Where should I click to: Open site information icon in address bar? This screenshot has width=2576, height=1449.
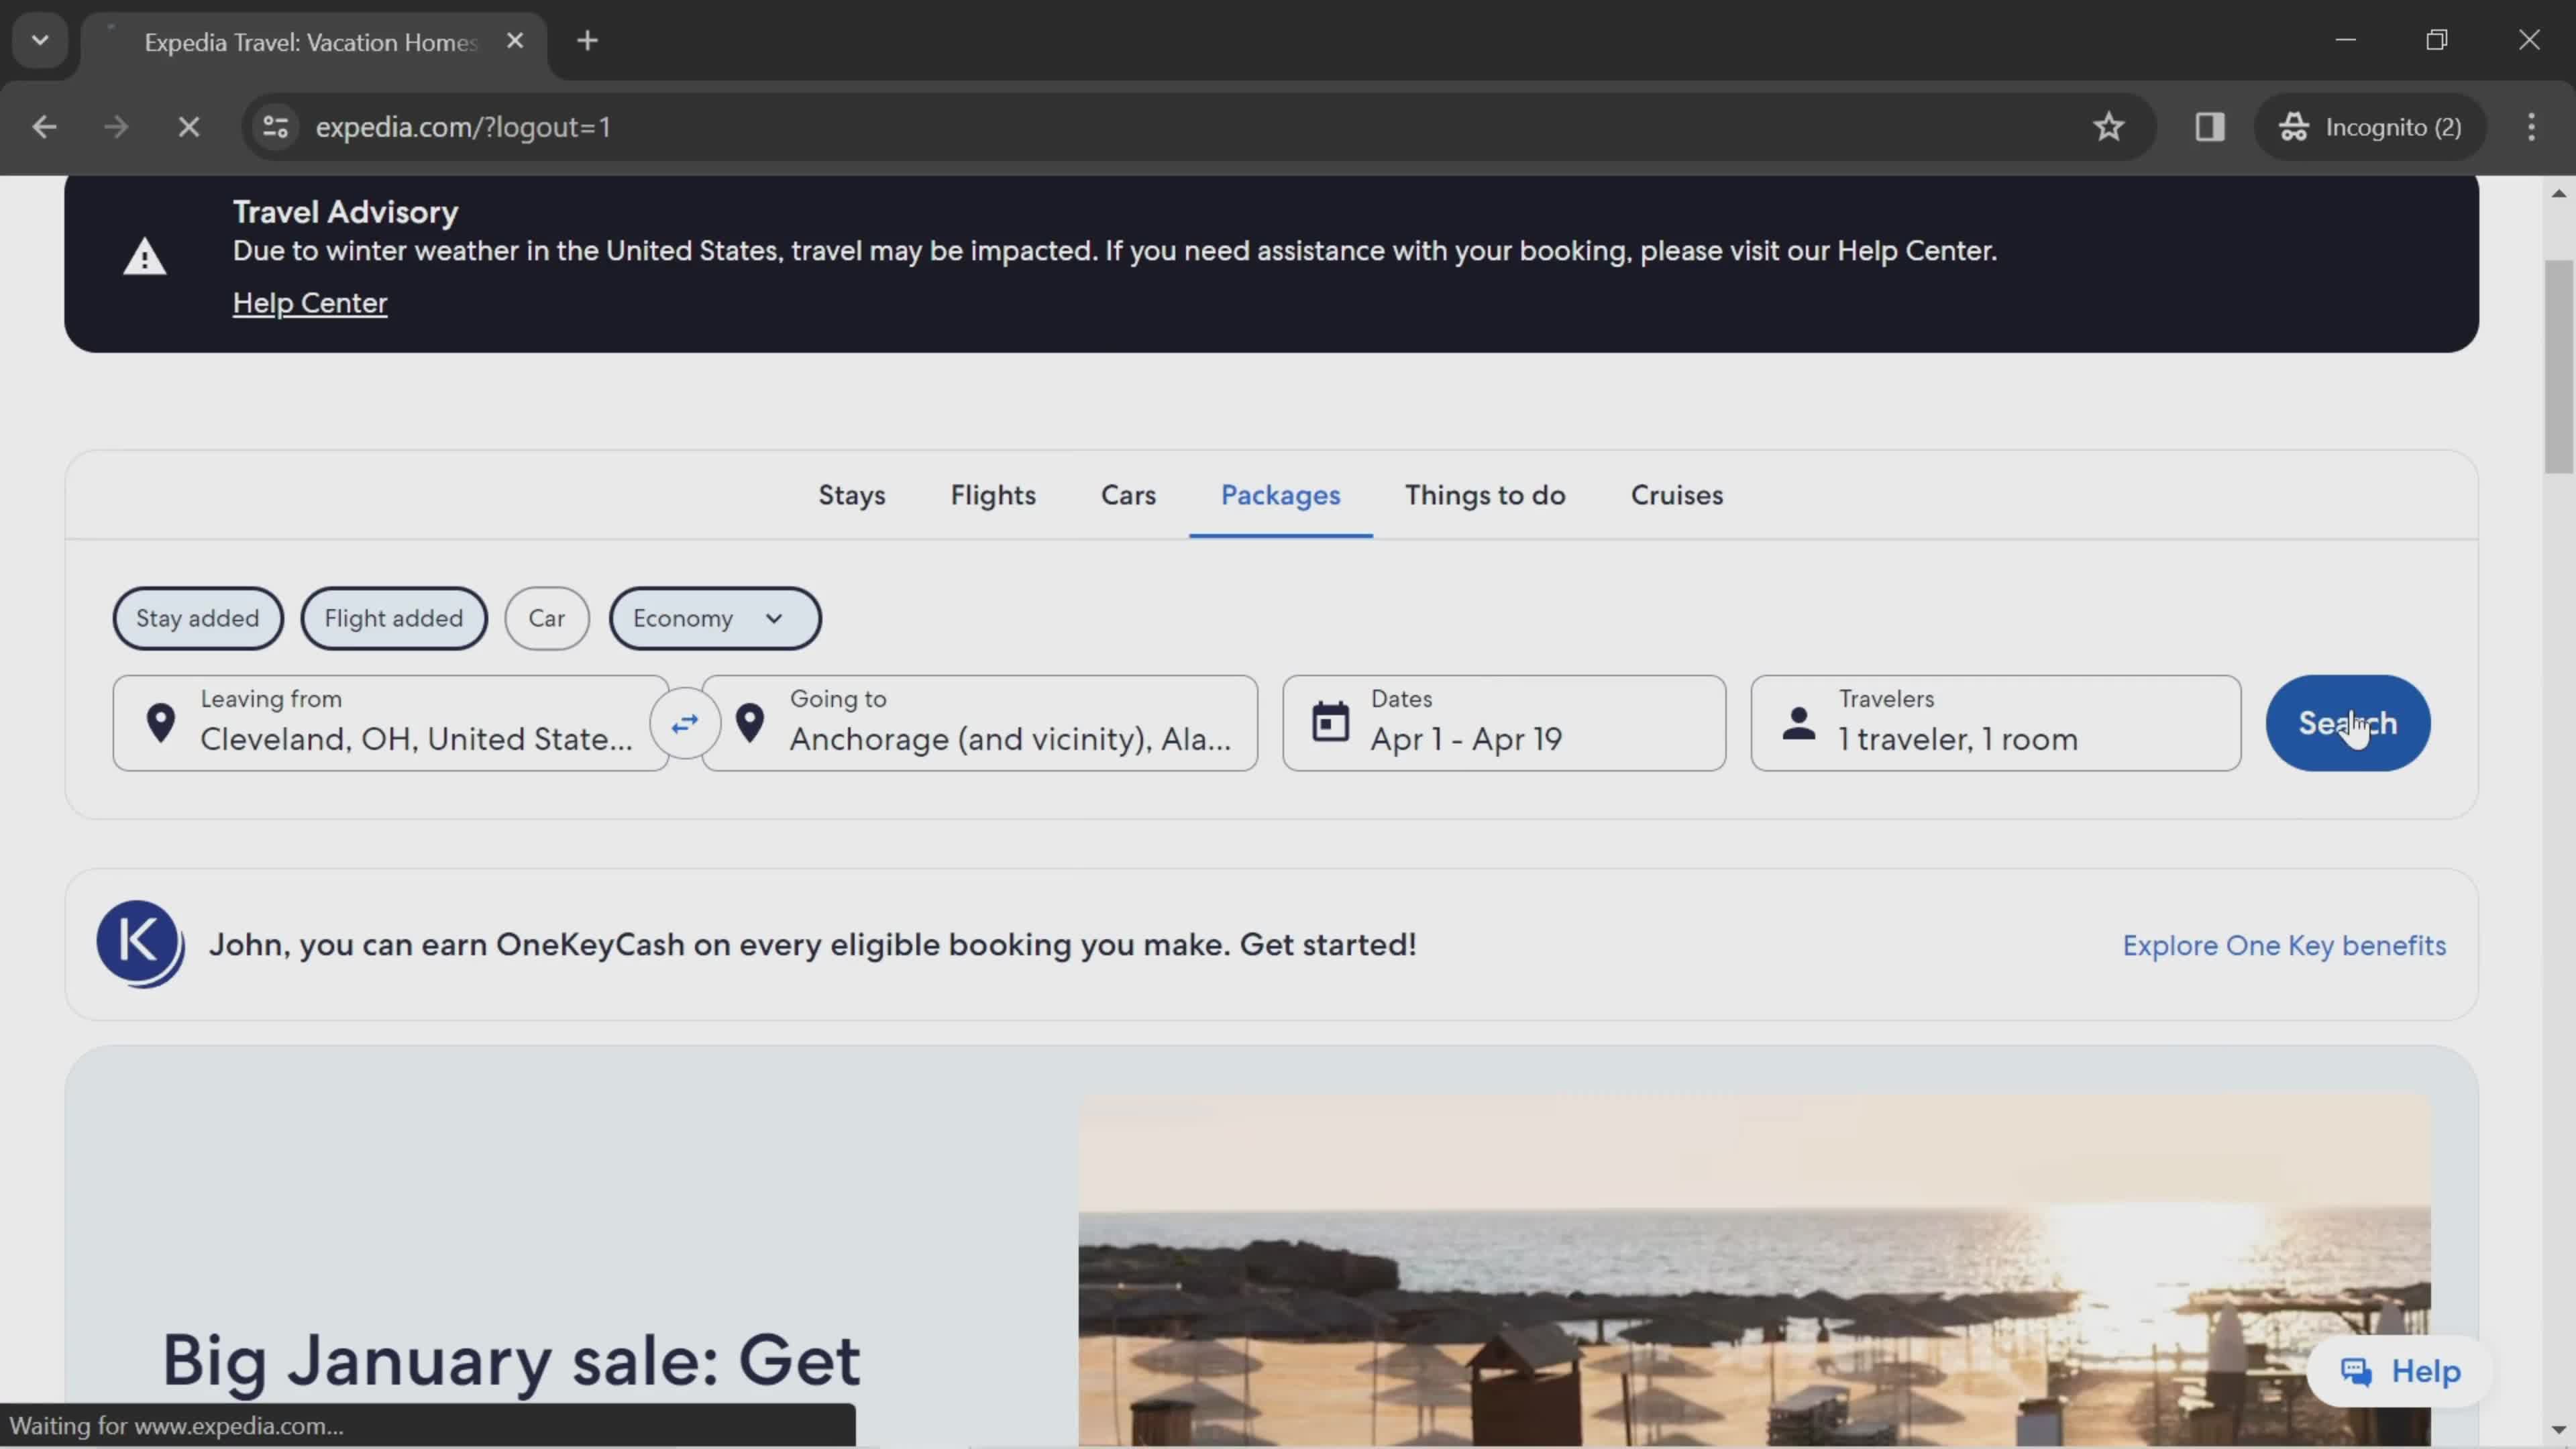tap(275, 127)
